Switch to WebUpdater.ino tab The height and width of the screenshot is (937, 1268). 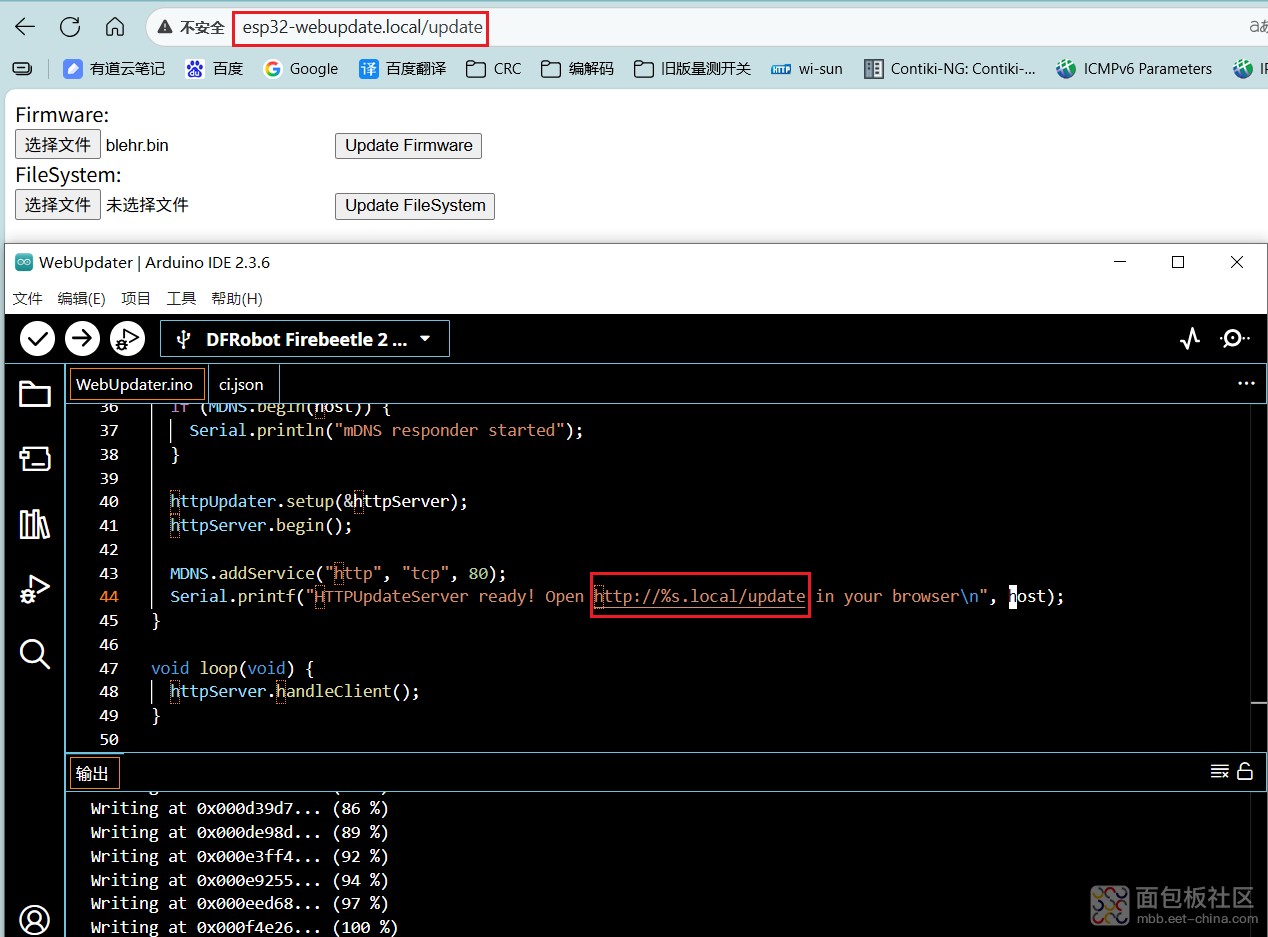click(x=135, y=384)
